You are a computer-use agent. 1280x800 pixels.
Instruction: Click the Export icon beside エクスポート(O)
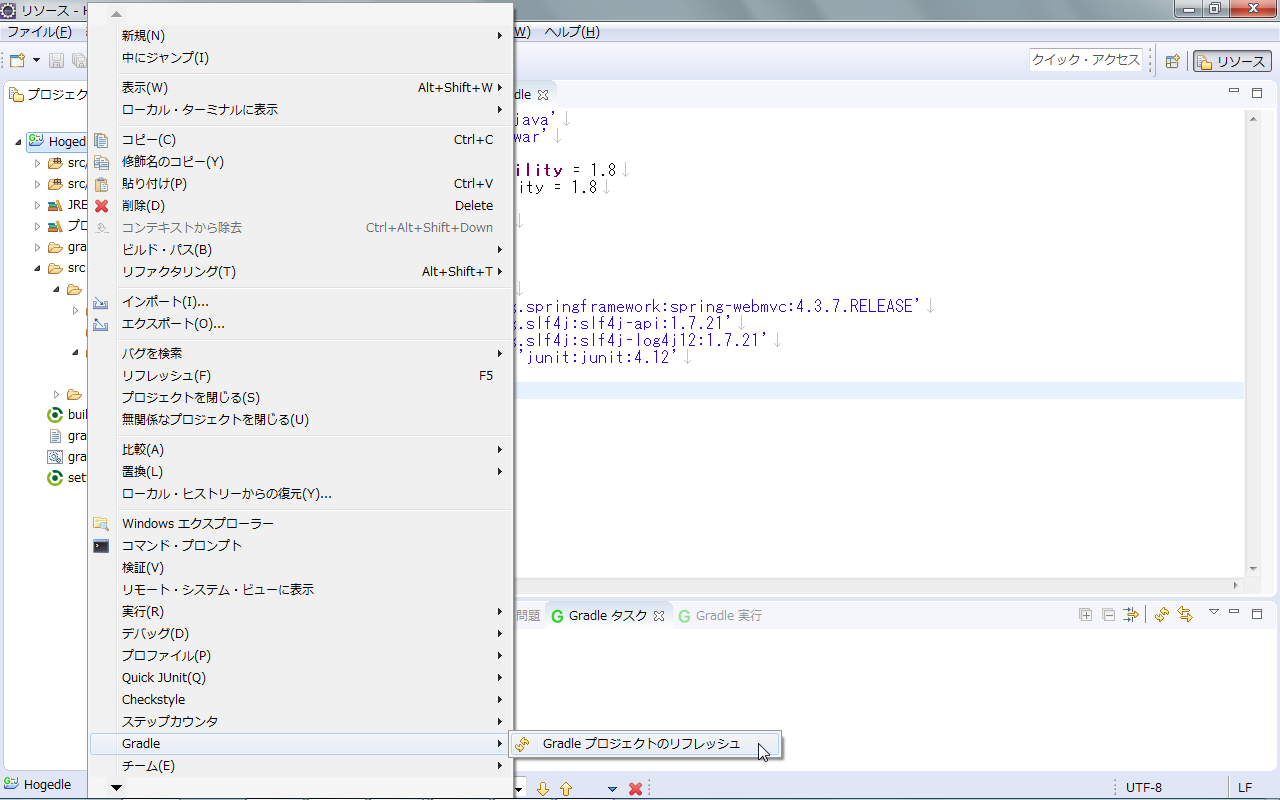(x=101, y=323)
